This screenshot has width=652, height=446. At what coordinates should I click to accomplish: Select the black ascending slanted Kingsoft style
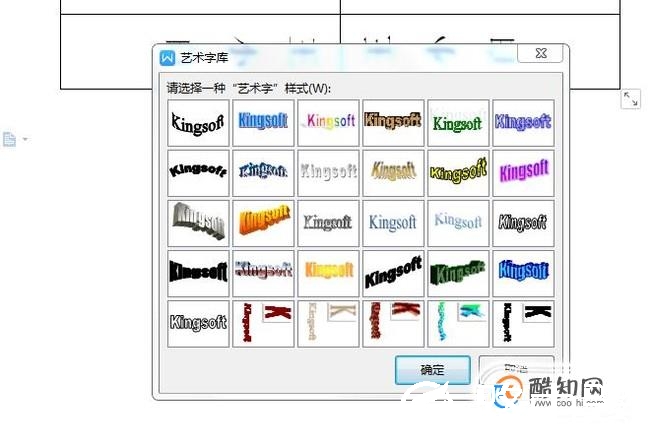pyautogui.click(x=393, y=274)
